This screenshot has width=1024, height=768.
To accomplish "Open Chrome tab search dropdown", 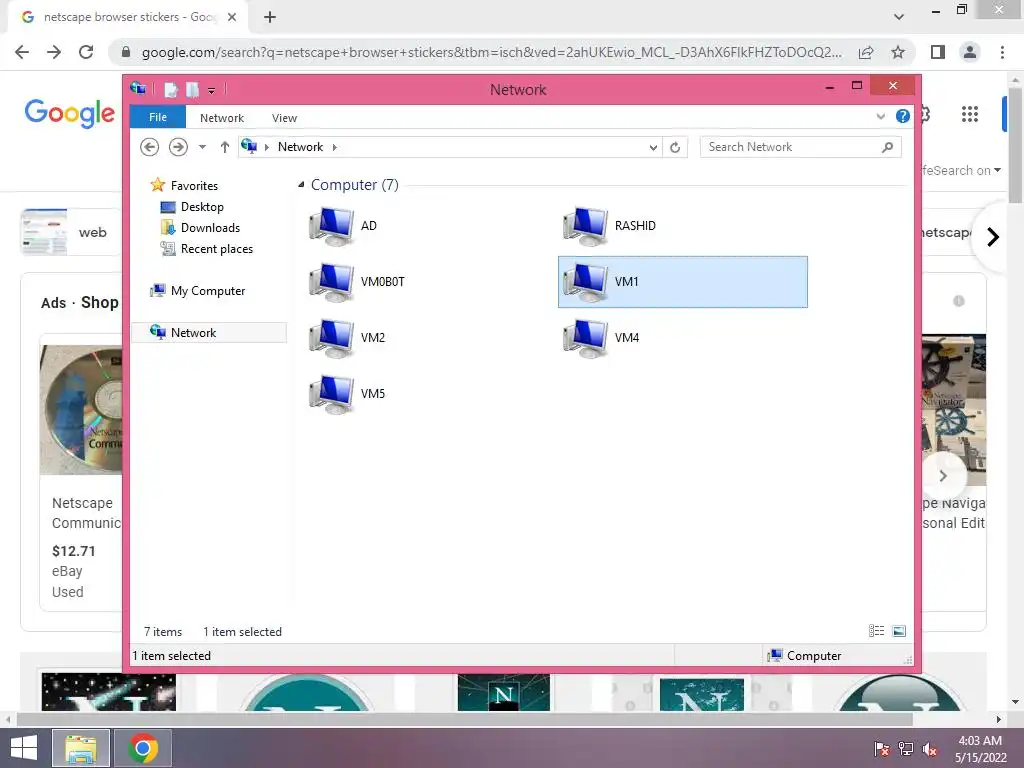I will coord(899,17).
